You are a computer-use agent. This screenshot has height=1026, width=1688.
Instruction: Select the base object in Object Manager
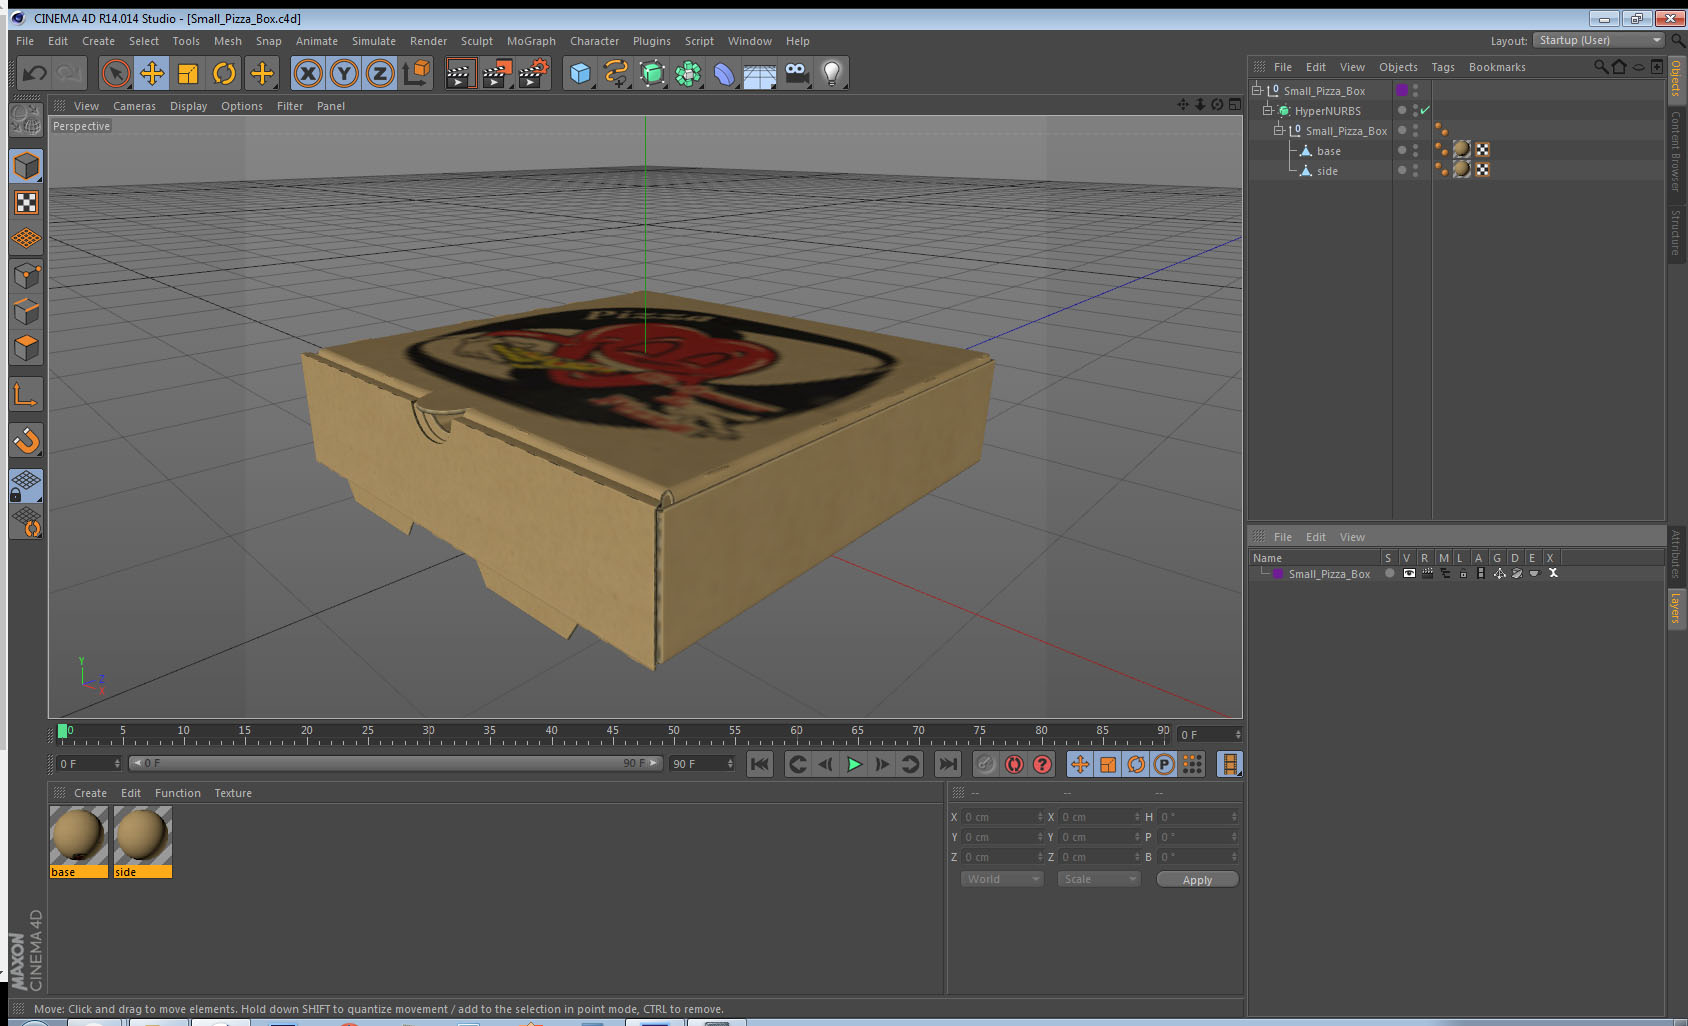coord(1328,151)
